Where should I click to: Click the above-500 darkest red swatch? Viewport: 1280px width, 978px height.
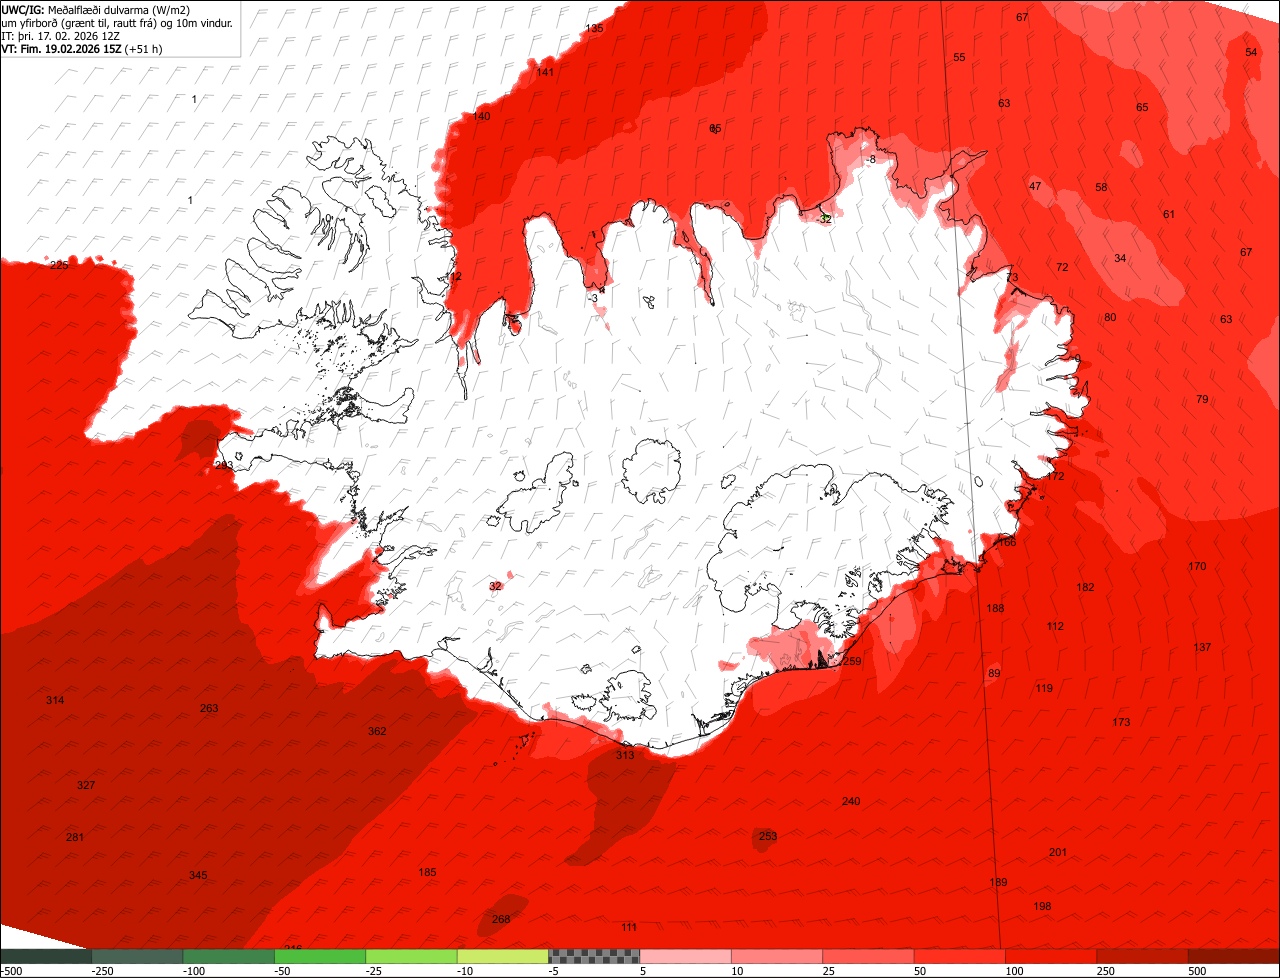click(x=1234, y=956)
